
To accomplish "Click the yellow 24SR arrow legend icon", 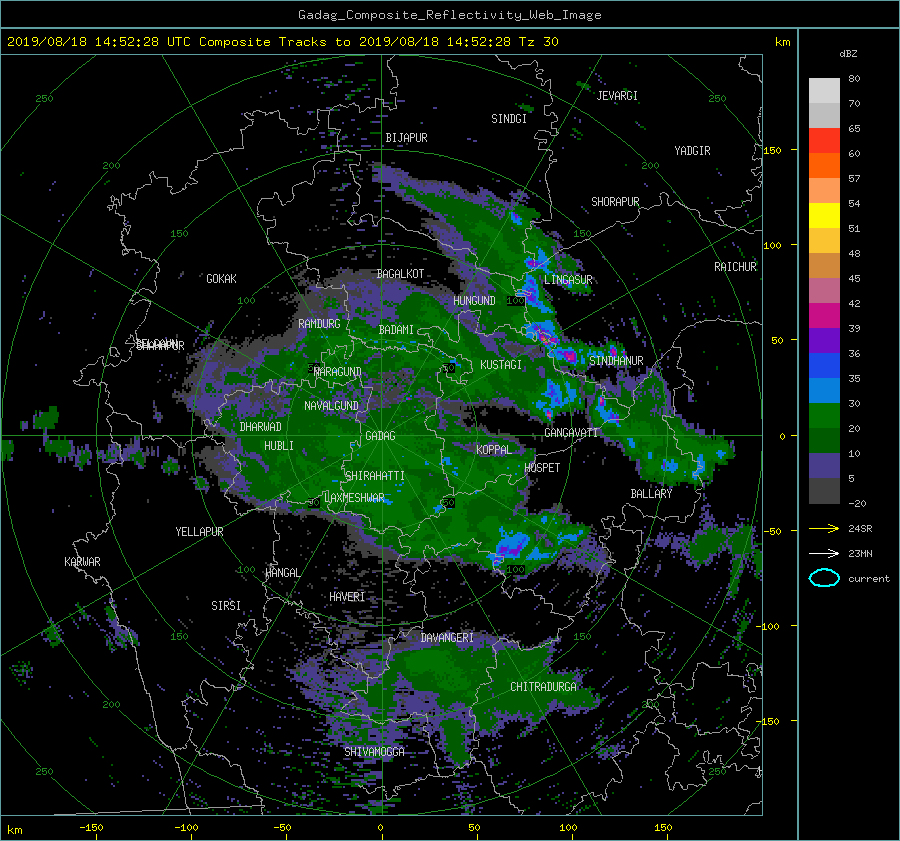I will (824, 529).
